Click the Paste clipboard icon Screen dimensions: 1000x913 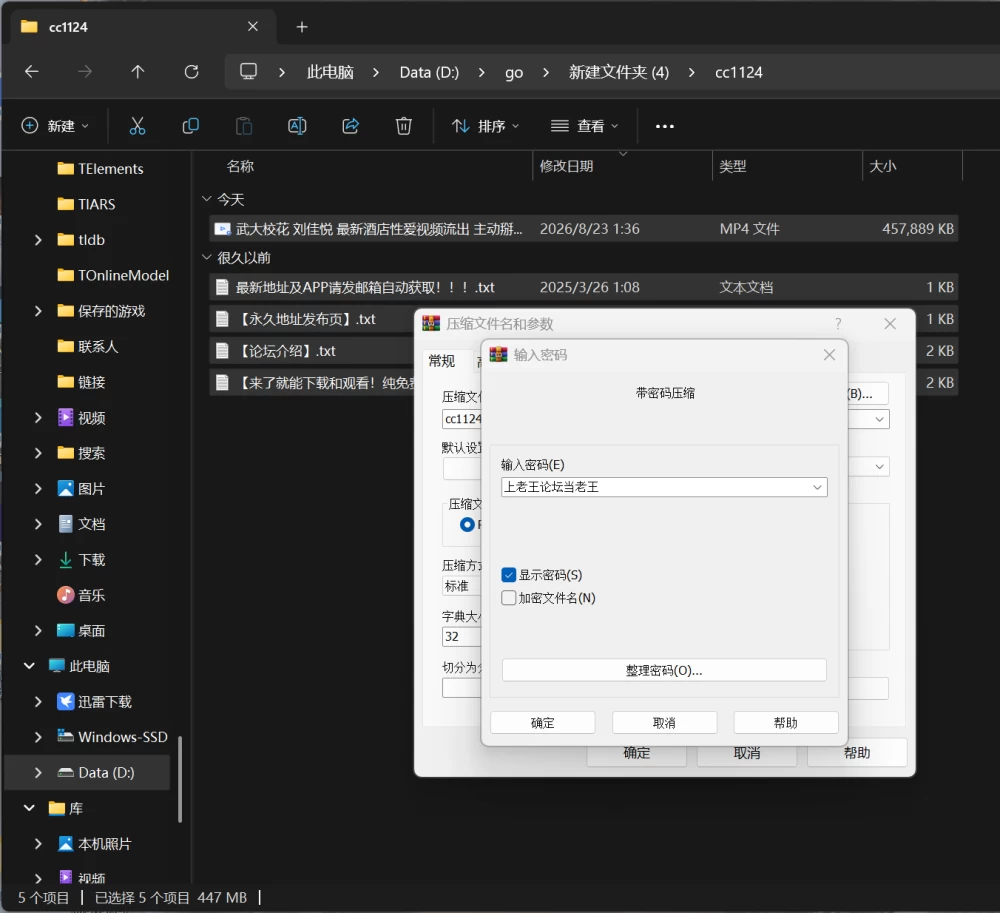tap(244, 126)
